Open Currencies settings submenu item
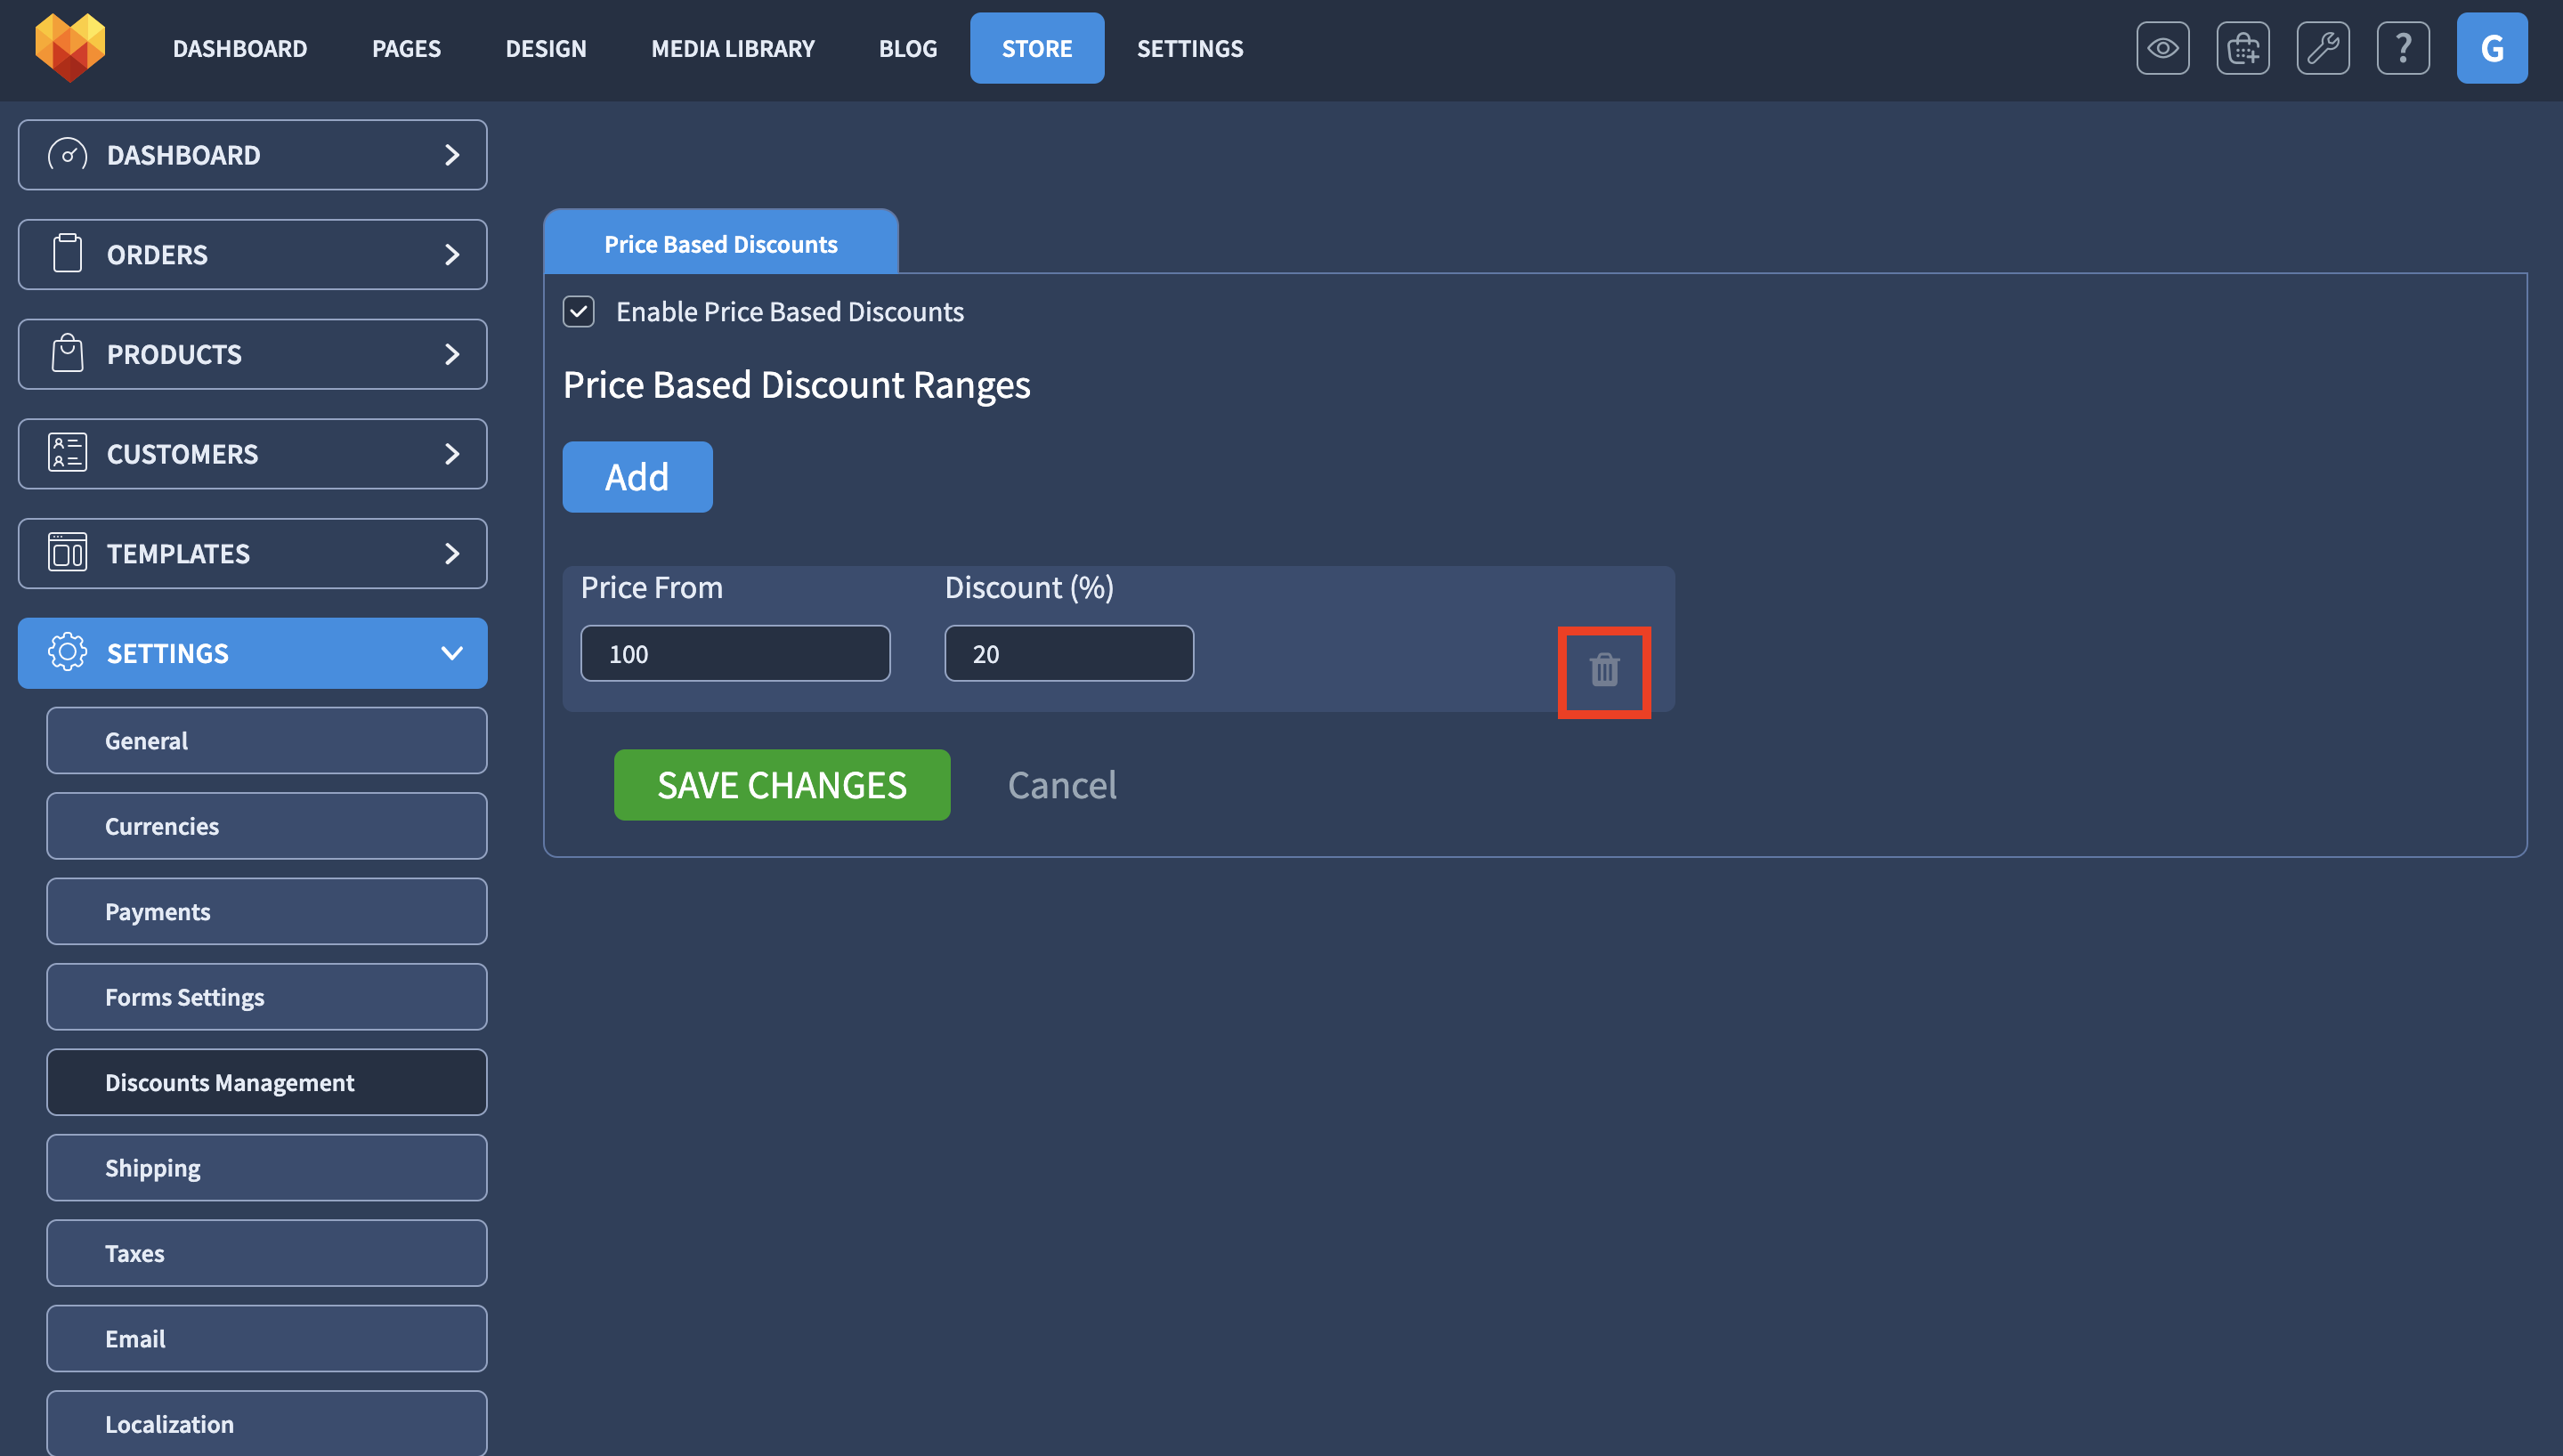This screenshot has height=1456, width=2563. coord(267,826)
